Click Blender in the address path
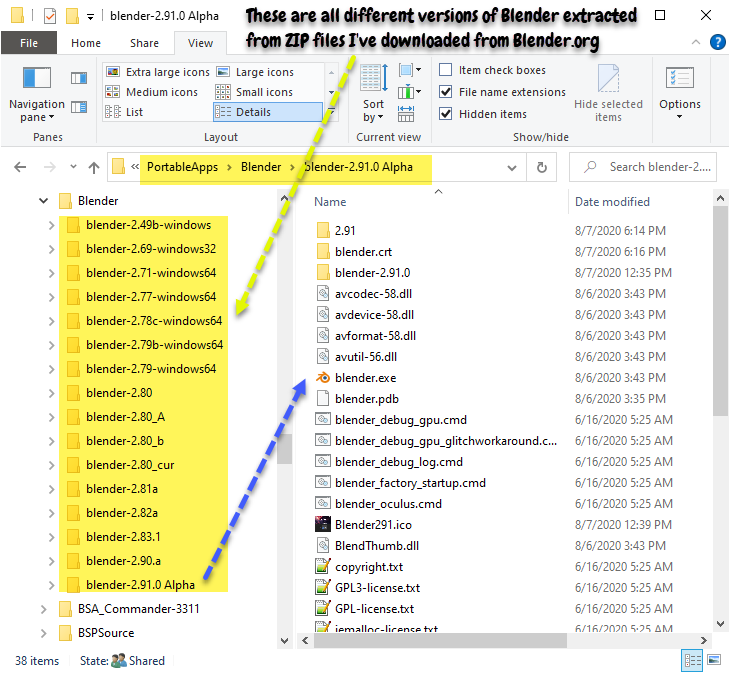Viewport: 730px width, 673px height. click(261, 167)
